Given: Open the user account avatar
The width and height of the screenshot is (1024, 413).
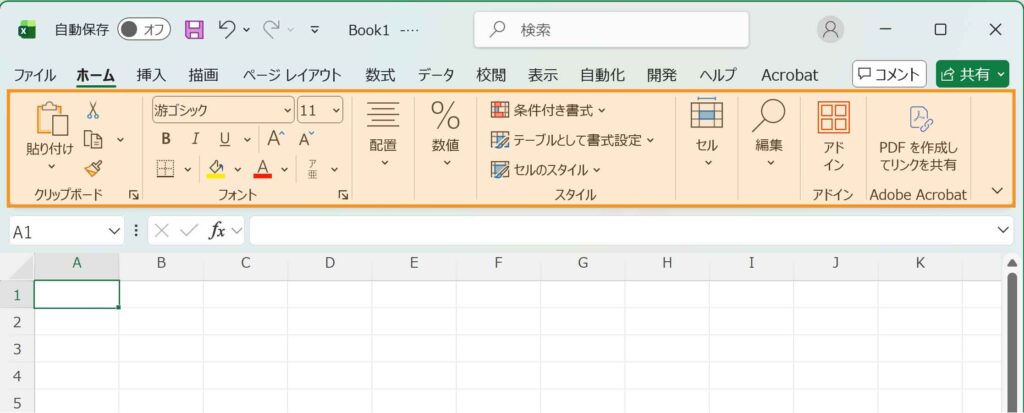Looking at the screenshot, I should coord(831,29).
